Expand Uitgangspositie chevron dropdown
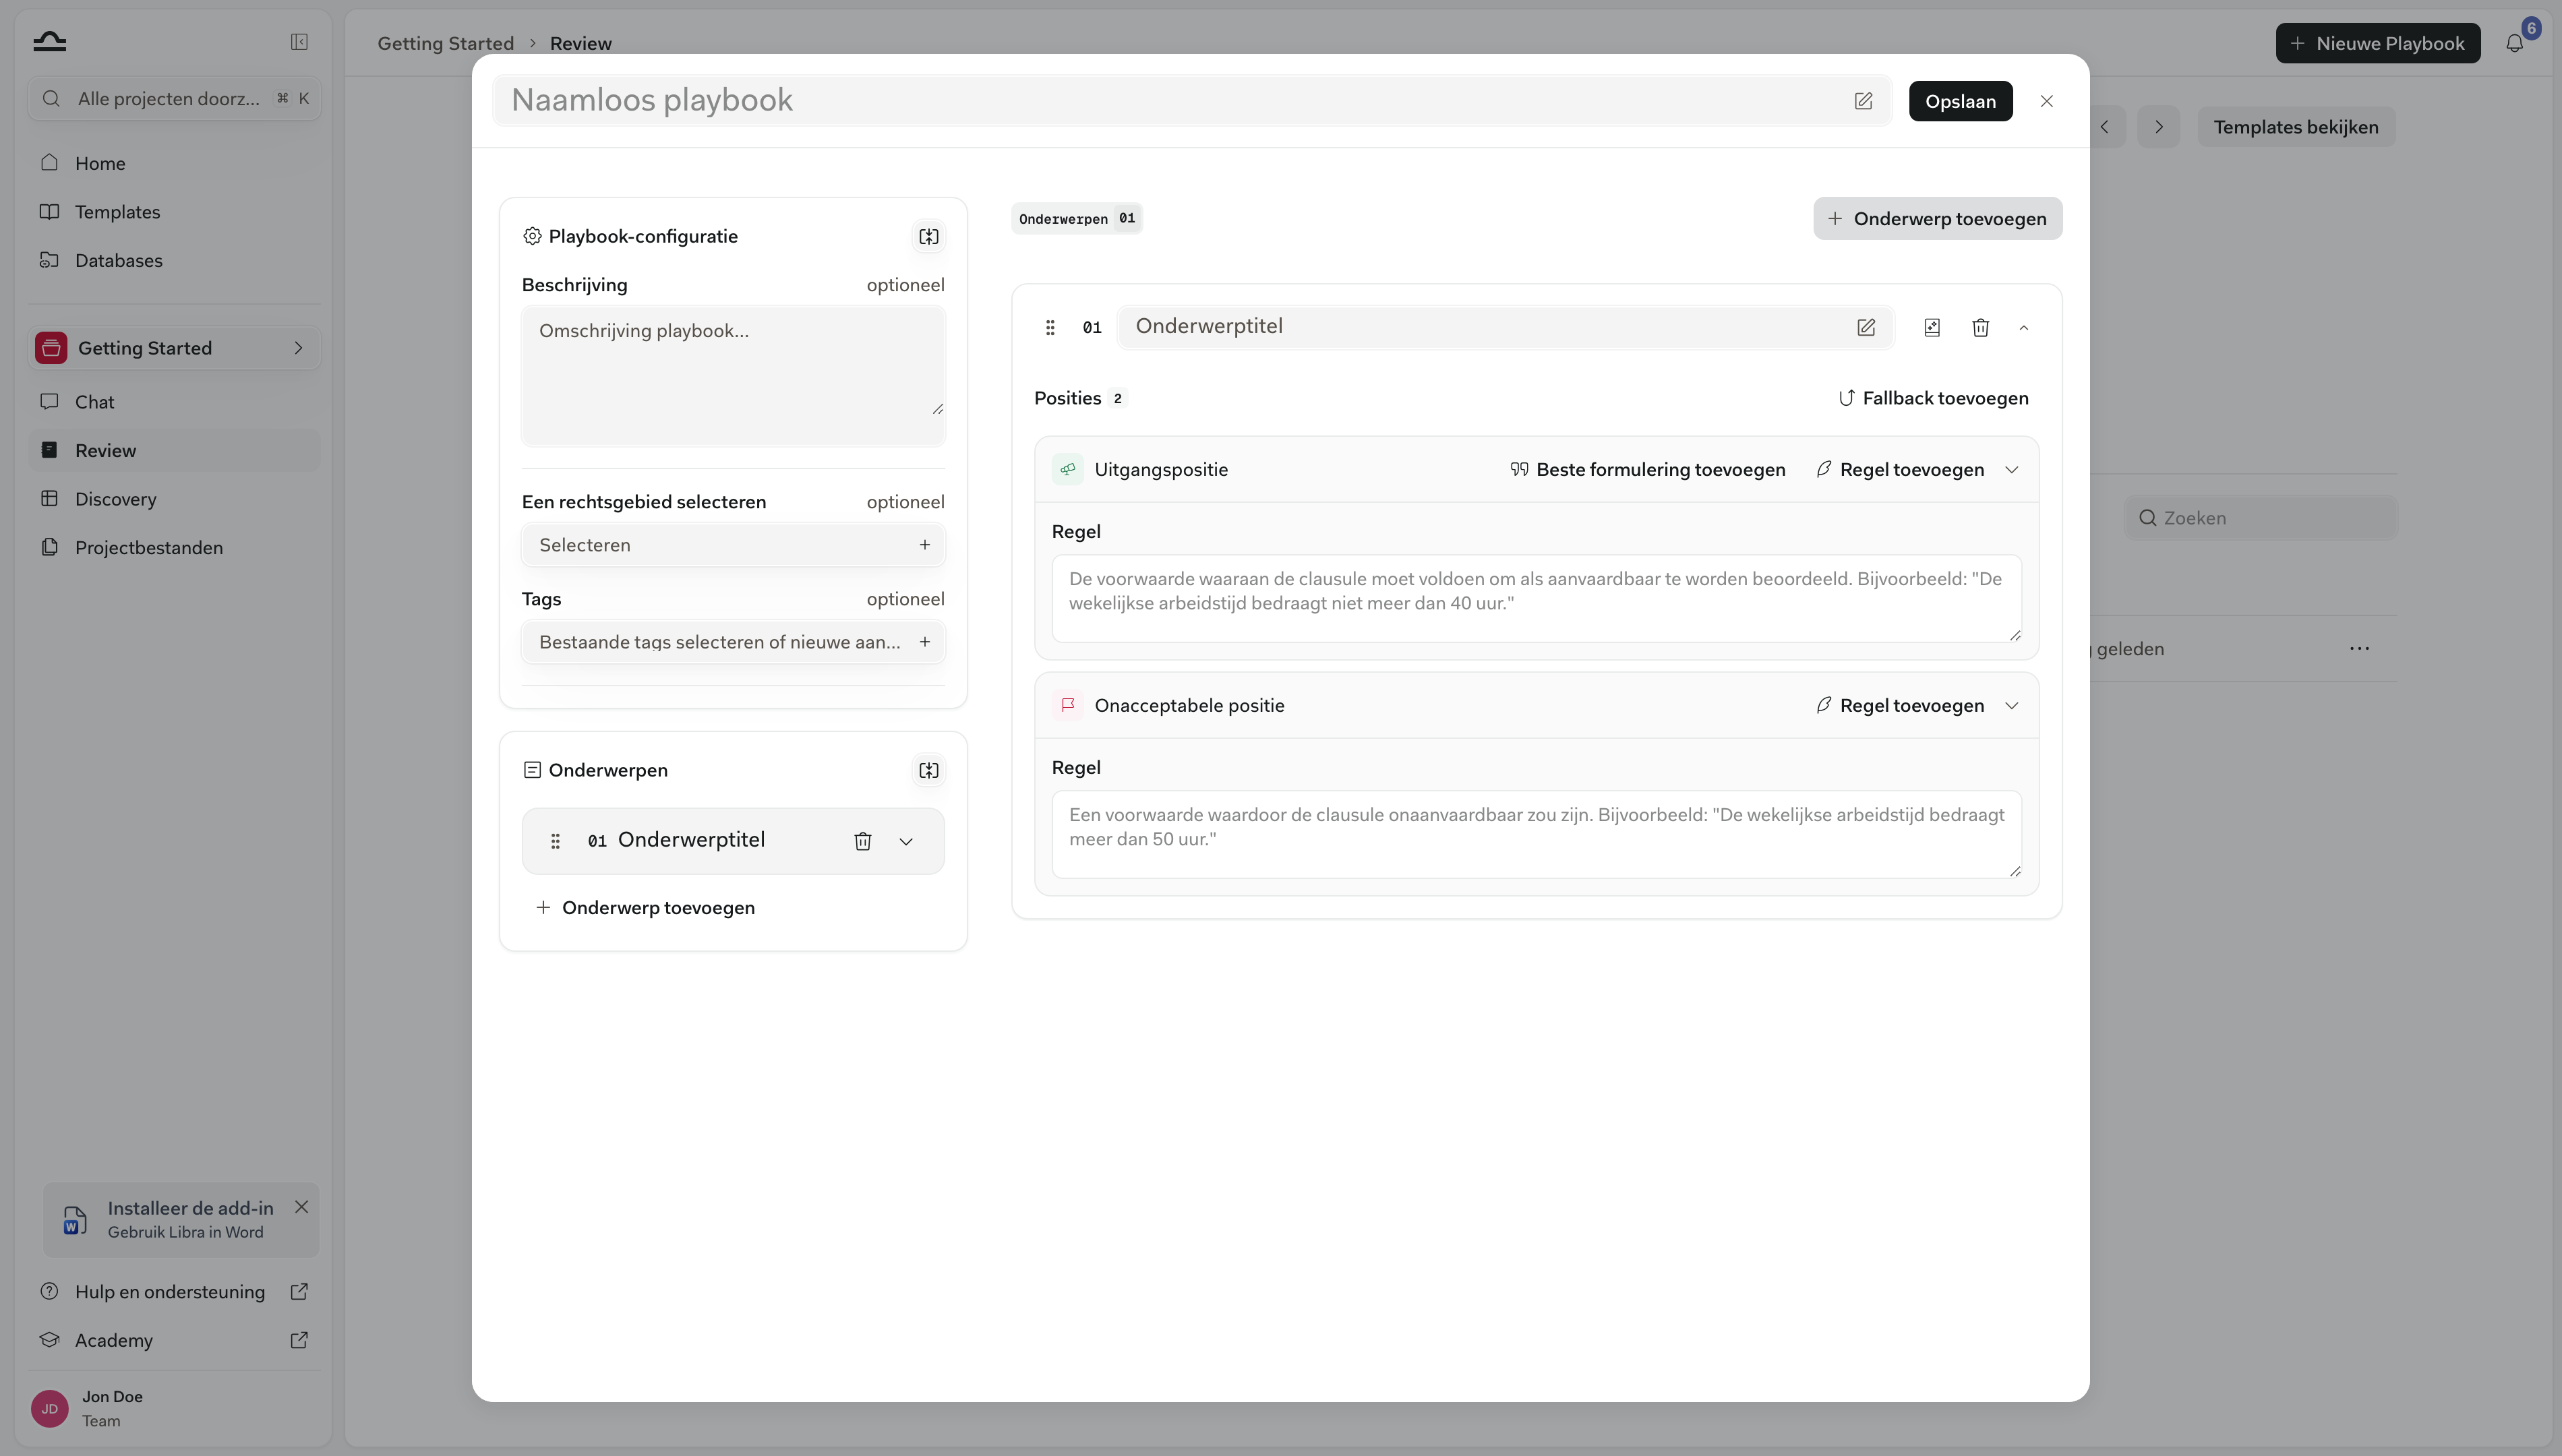 tap(2011, 469)
